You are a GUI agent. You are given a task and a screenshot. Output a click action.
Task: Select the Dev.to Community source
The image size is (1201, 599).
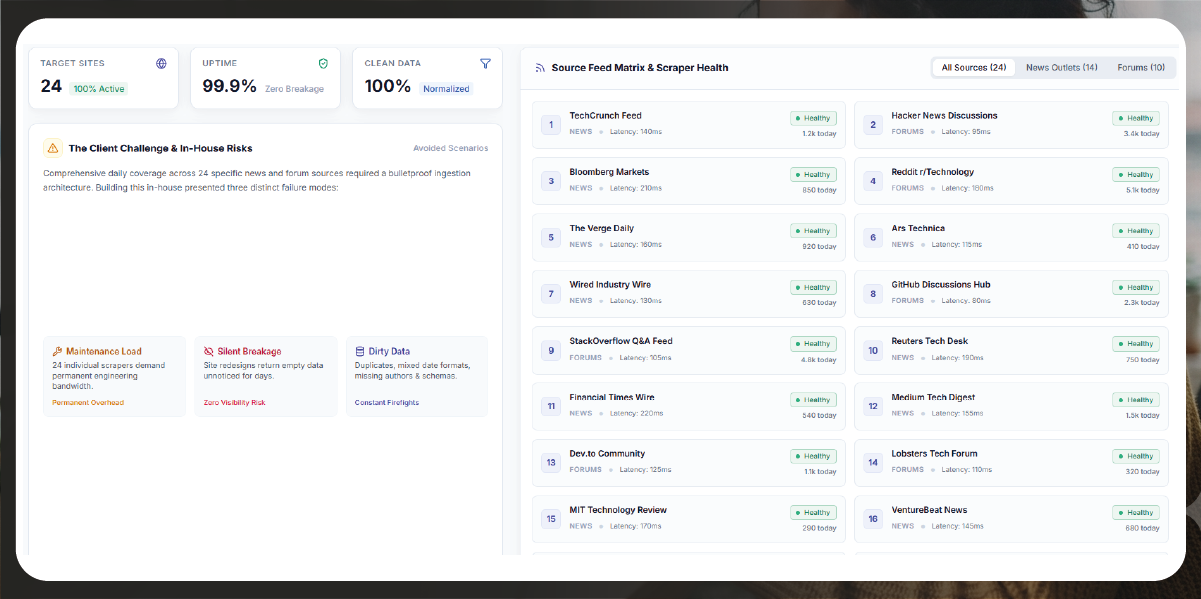tap(689, 463)
